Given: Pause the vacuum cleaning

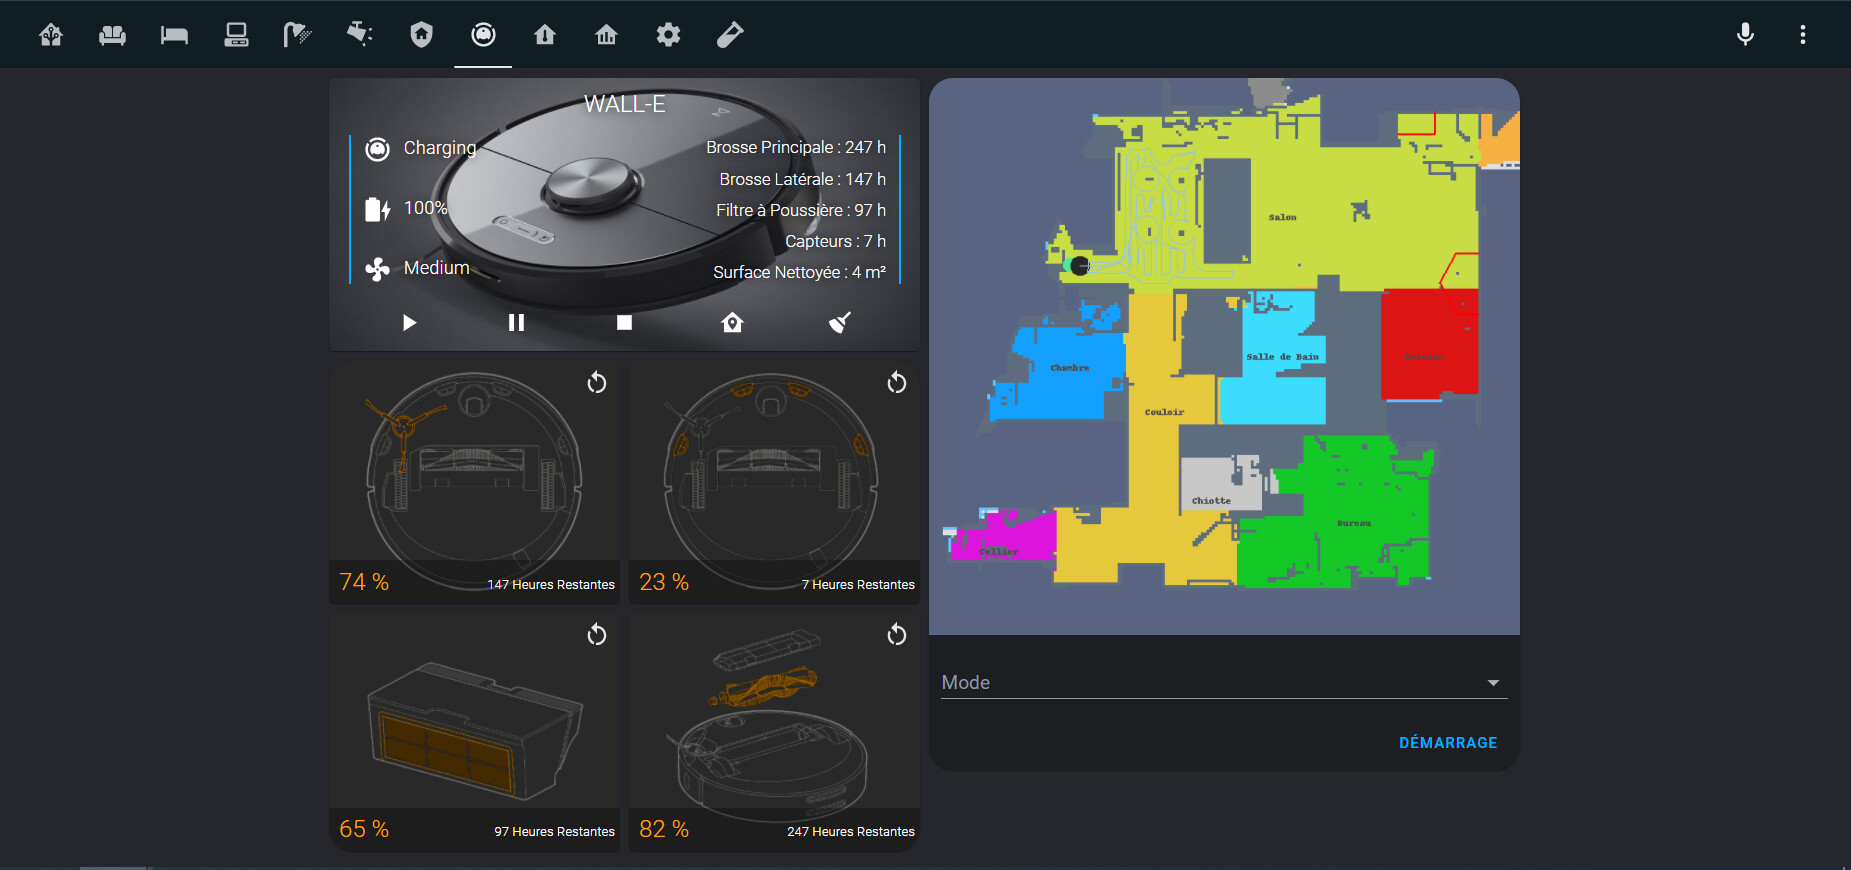Looking at the screenshot, I should click(516, 322).
